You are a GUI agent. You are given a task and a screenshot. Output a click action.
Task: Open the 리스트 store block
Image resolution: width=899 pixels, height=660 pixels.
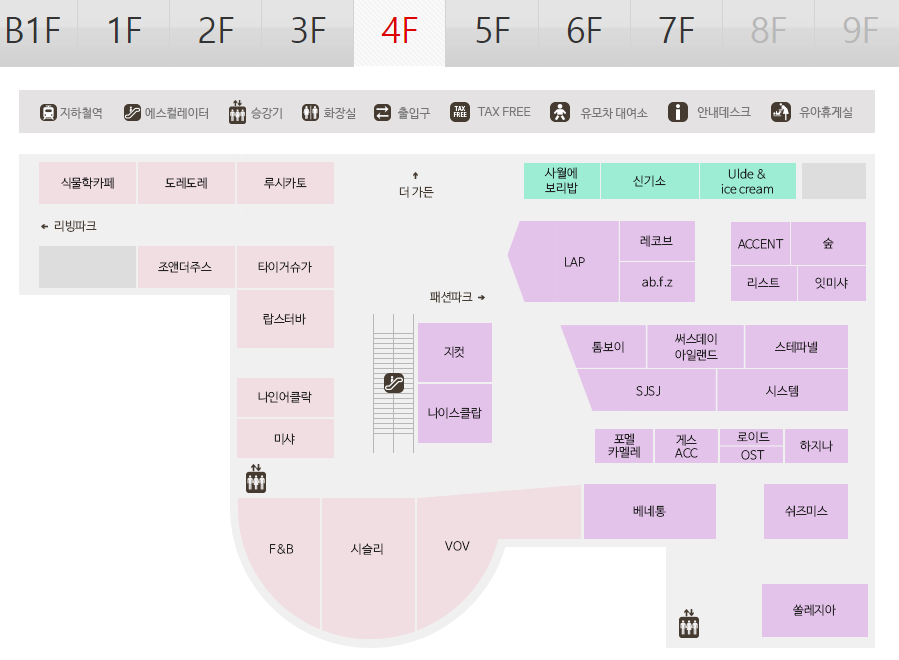pyautogui.click(x=764, y=283)
